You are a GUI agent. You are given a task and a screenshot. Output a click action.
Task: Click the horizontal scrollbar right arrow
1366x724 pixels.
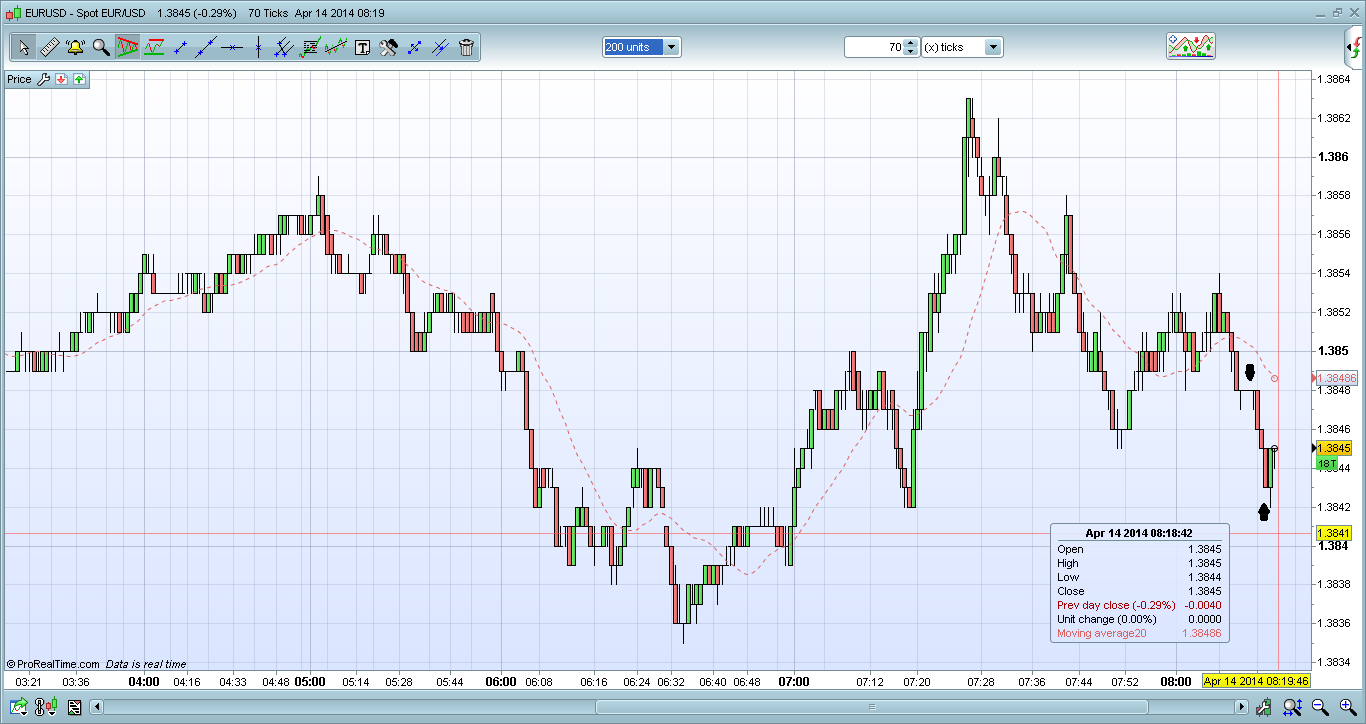1241,707
